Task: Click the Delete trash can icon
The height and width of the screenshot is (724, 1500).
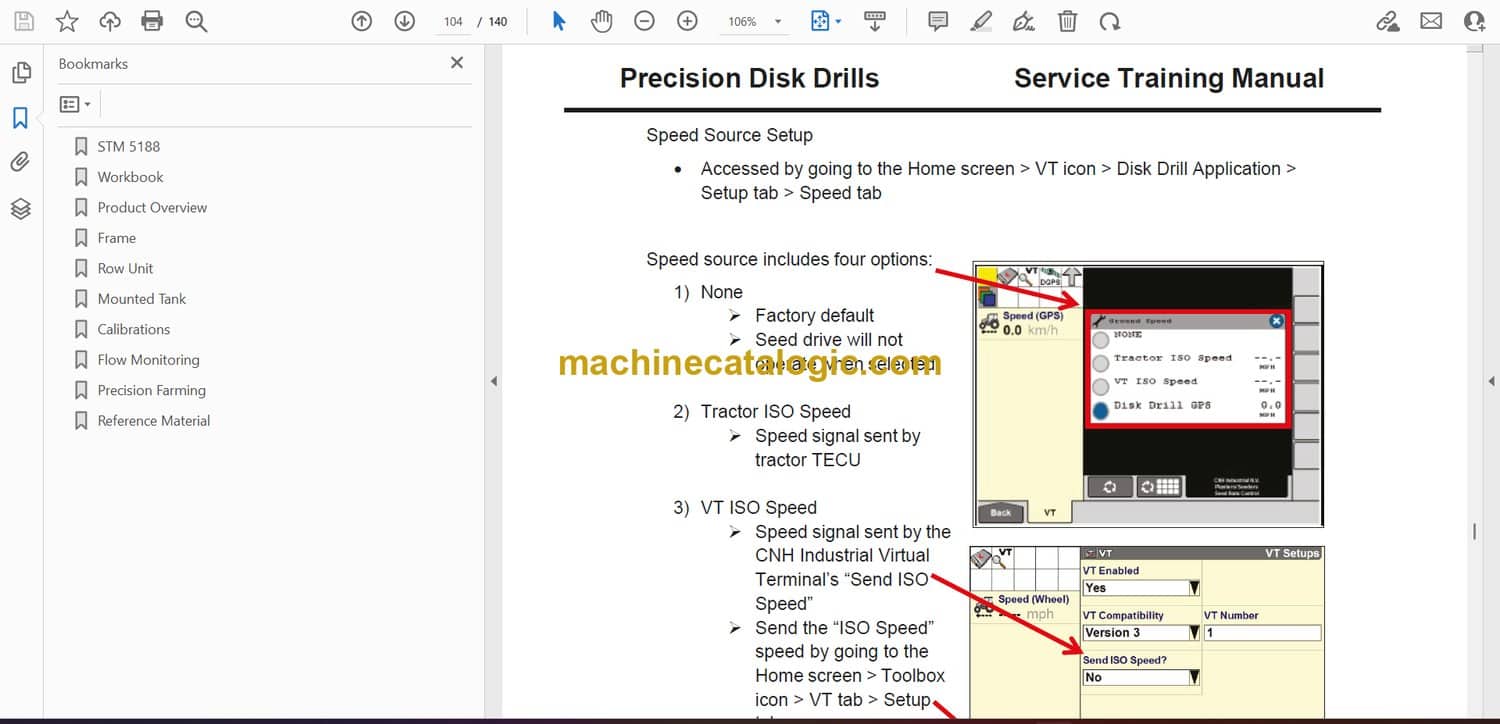Action: click(x=1067, y=21)
